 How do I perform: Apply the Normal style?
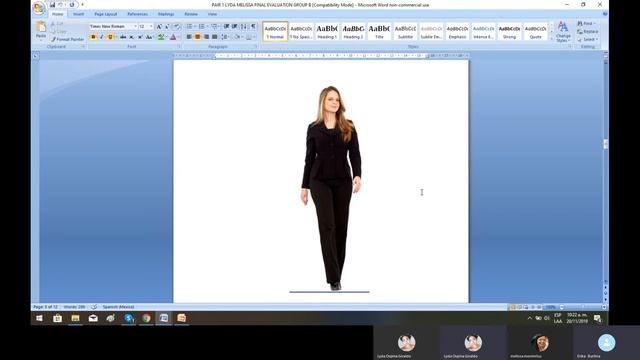click(x=275, y=31)
